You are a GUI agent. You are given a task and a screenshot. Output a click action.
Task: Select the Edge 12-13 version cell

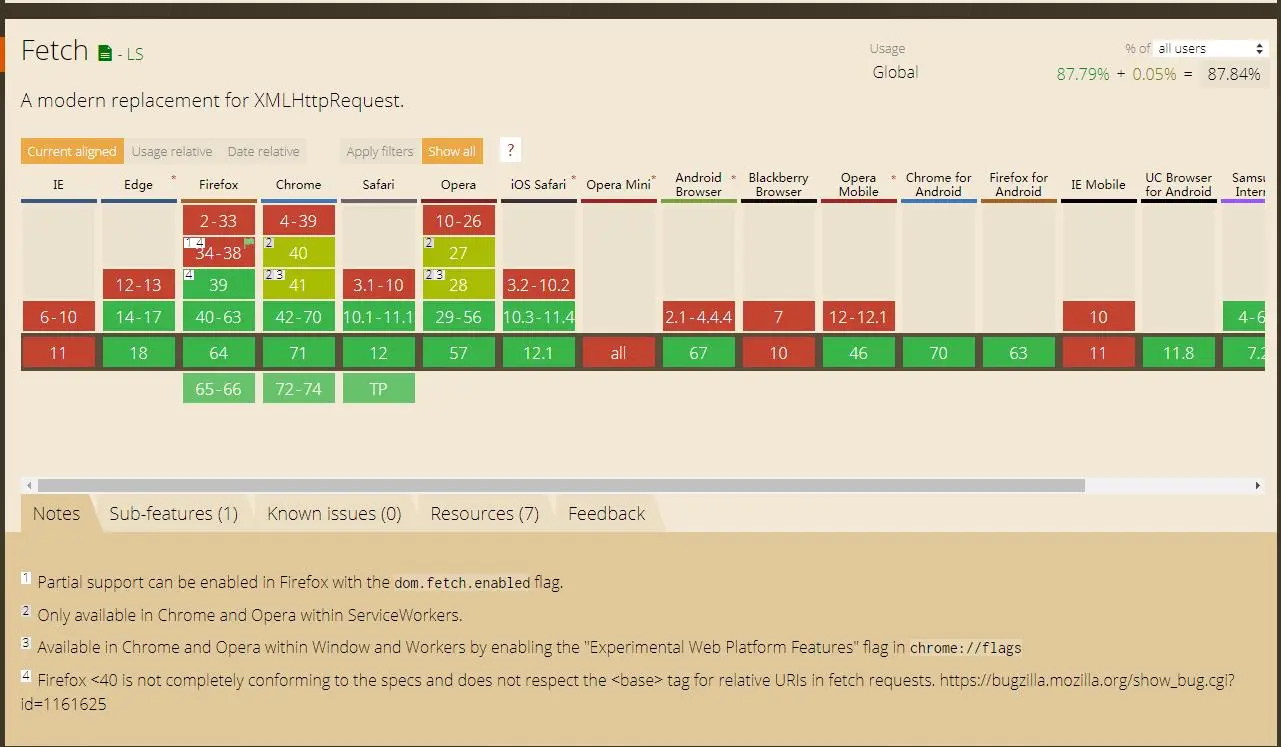[138, 285]
